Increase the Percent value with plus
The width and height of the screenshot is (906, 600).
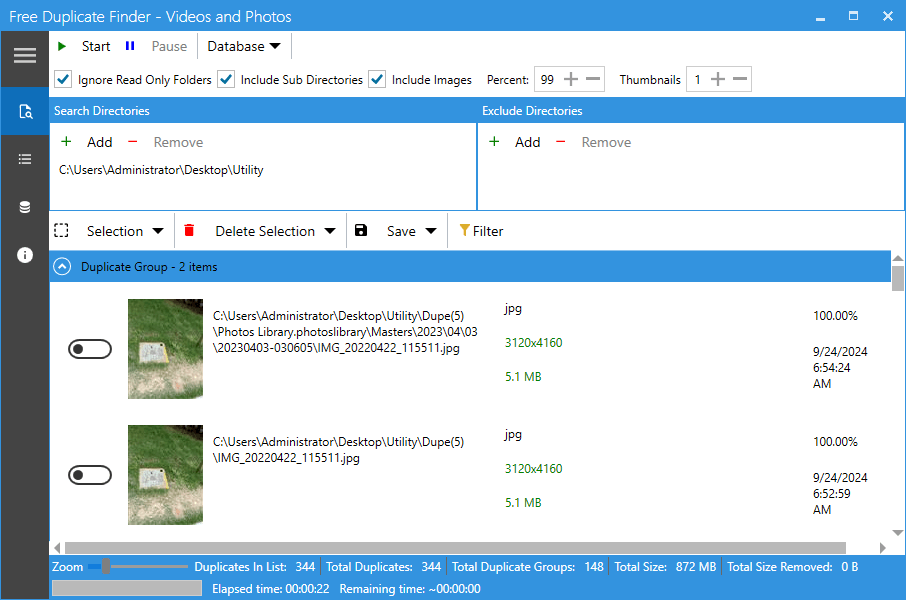pyautogui.click(x=571, y=80)
